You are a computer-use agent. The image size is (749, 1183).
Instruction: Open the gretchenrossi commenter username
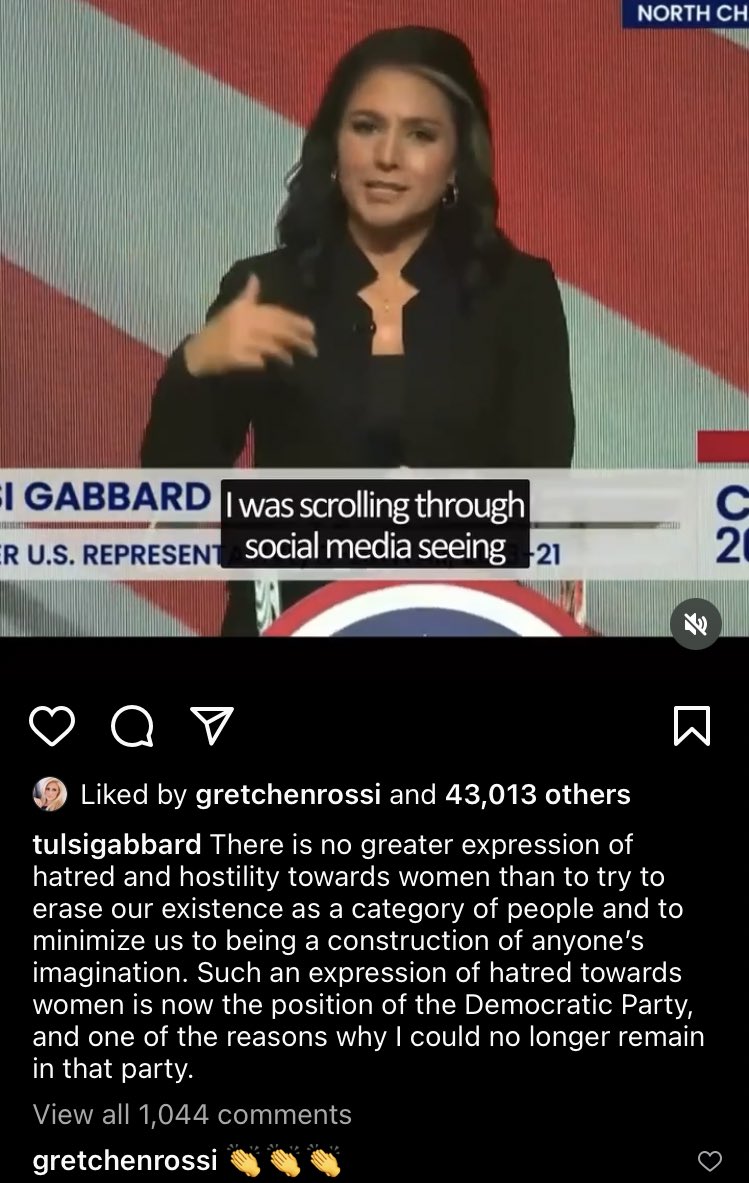coord(124,1160)
